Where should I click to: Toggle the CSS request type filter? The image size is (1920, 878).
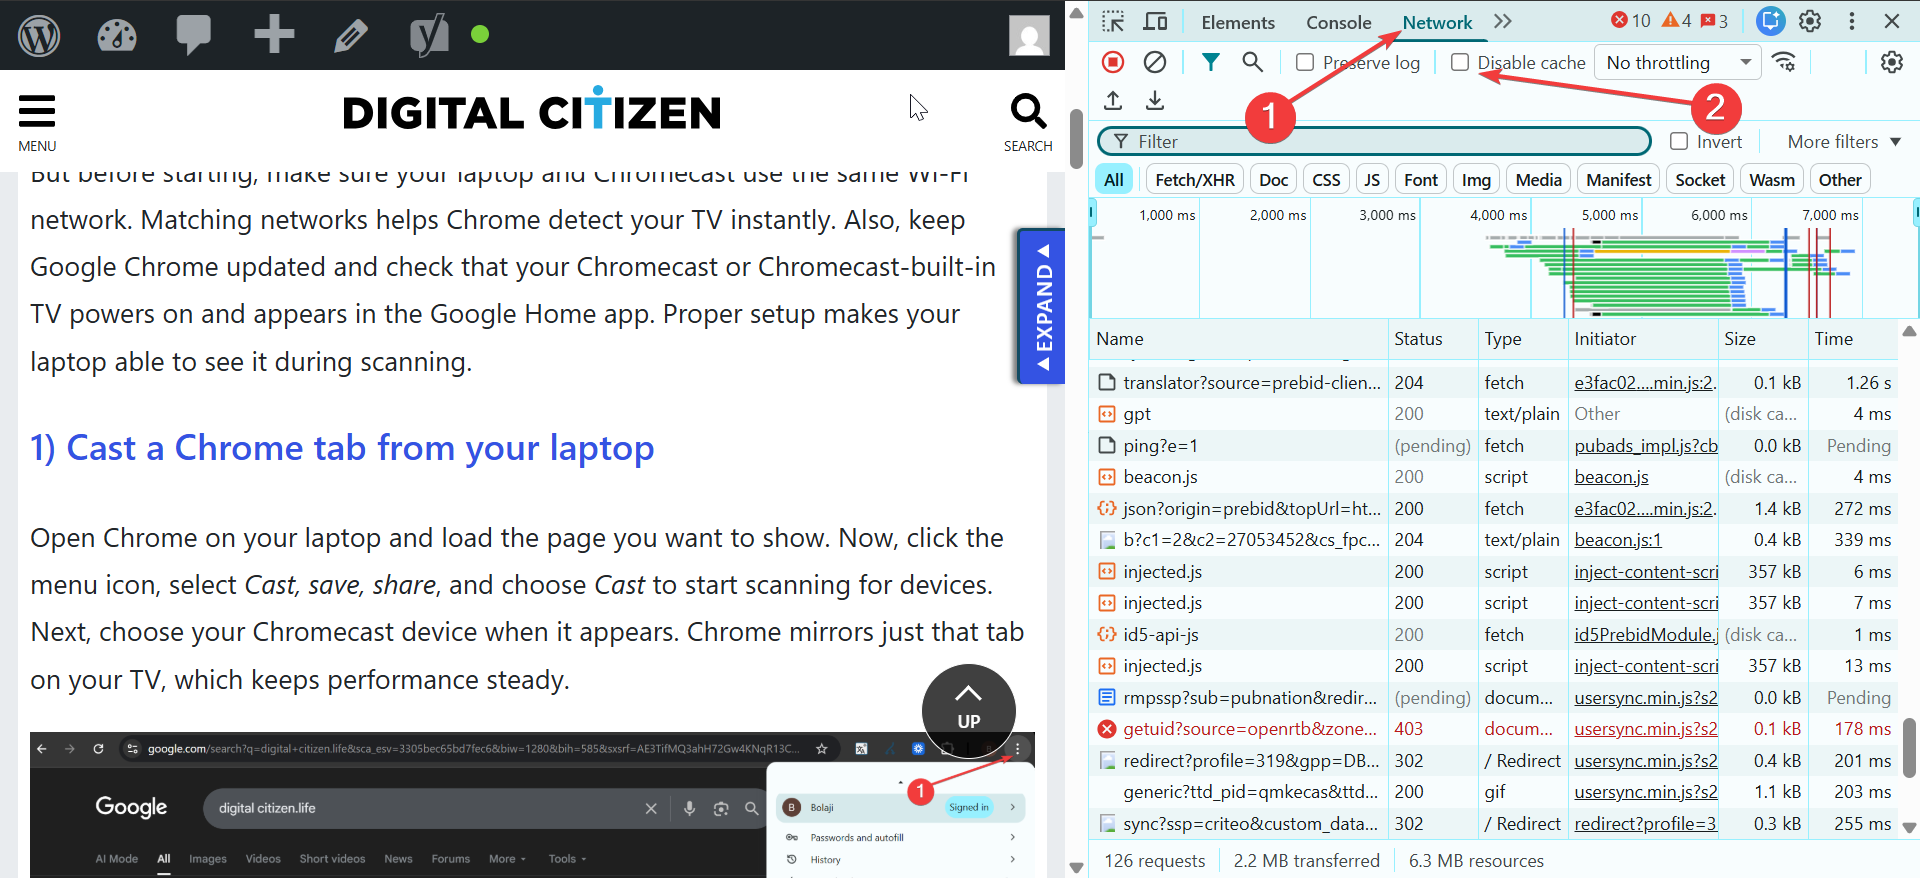coord(1326,180)
